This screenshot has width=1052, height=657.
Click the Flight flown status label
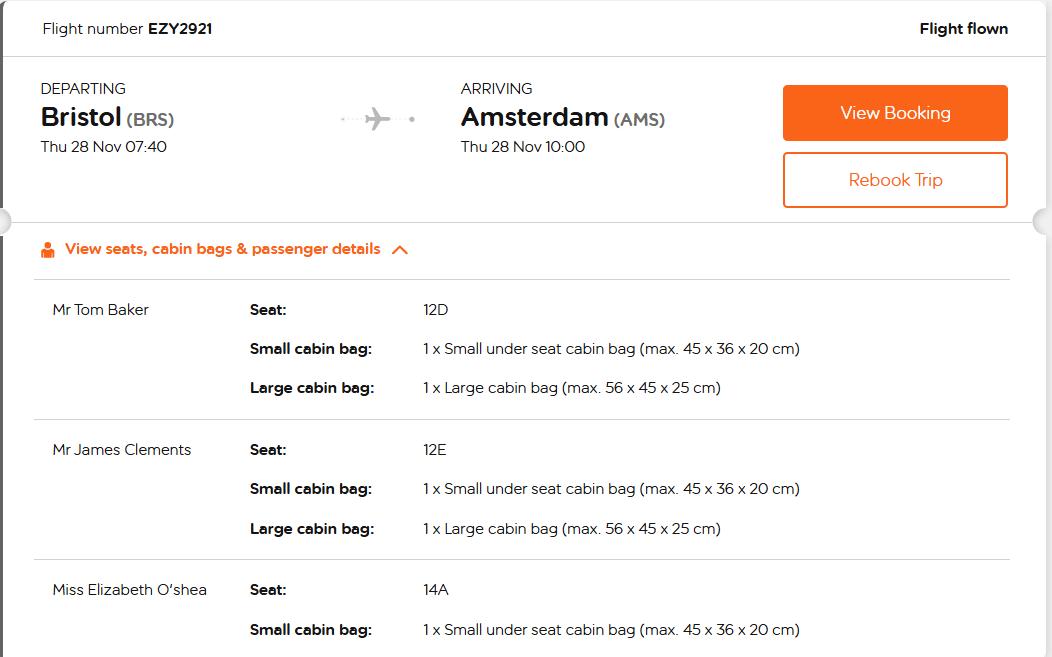(963, 29)
